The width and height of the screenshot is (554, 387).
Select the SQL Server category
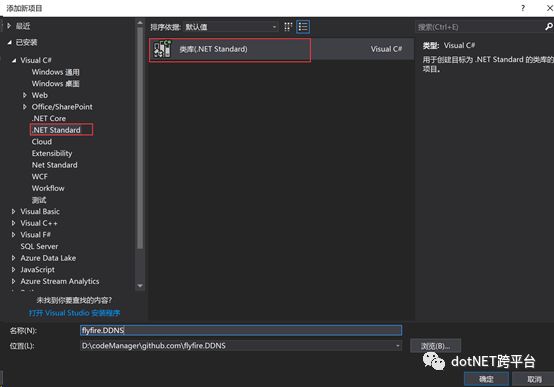pyautogui.click(x=39, y=246)
